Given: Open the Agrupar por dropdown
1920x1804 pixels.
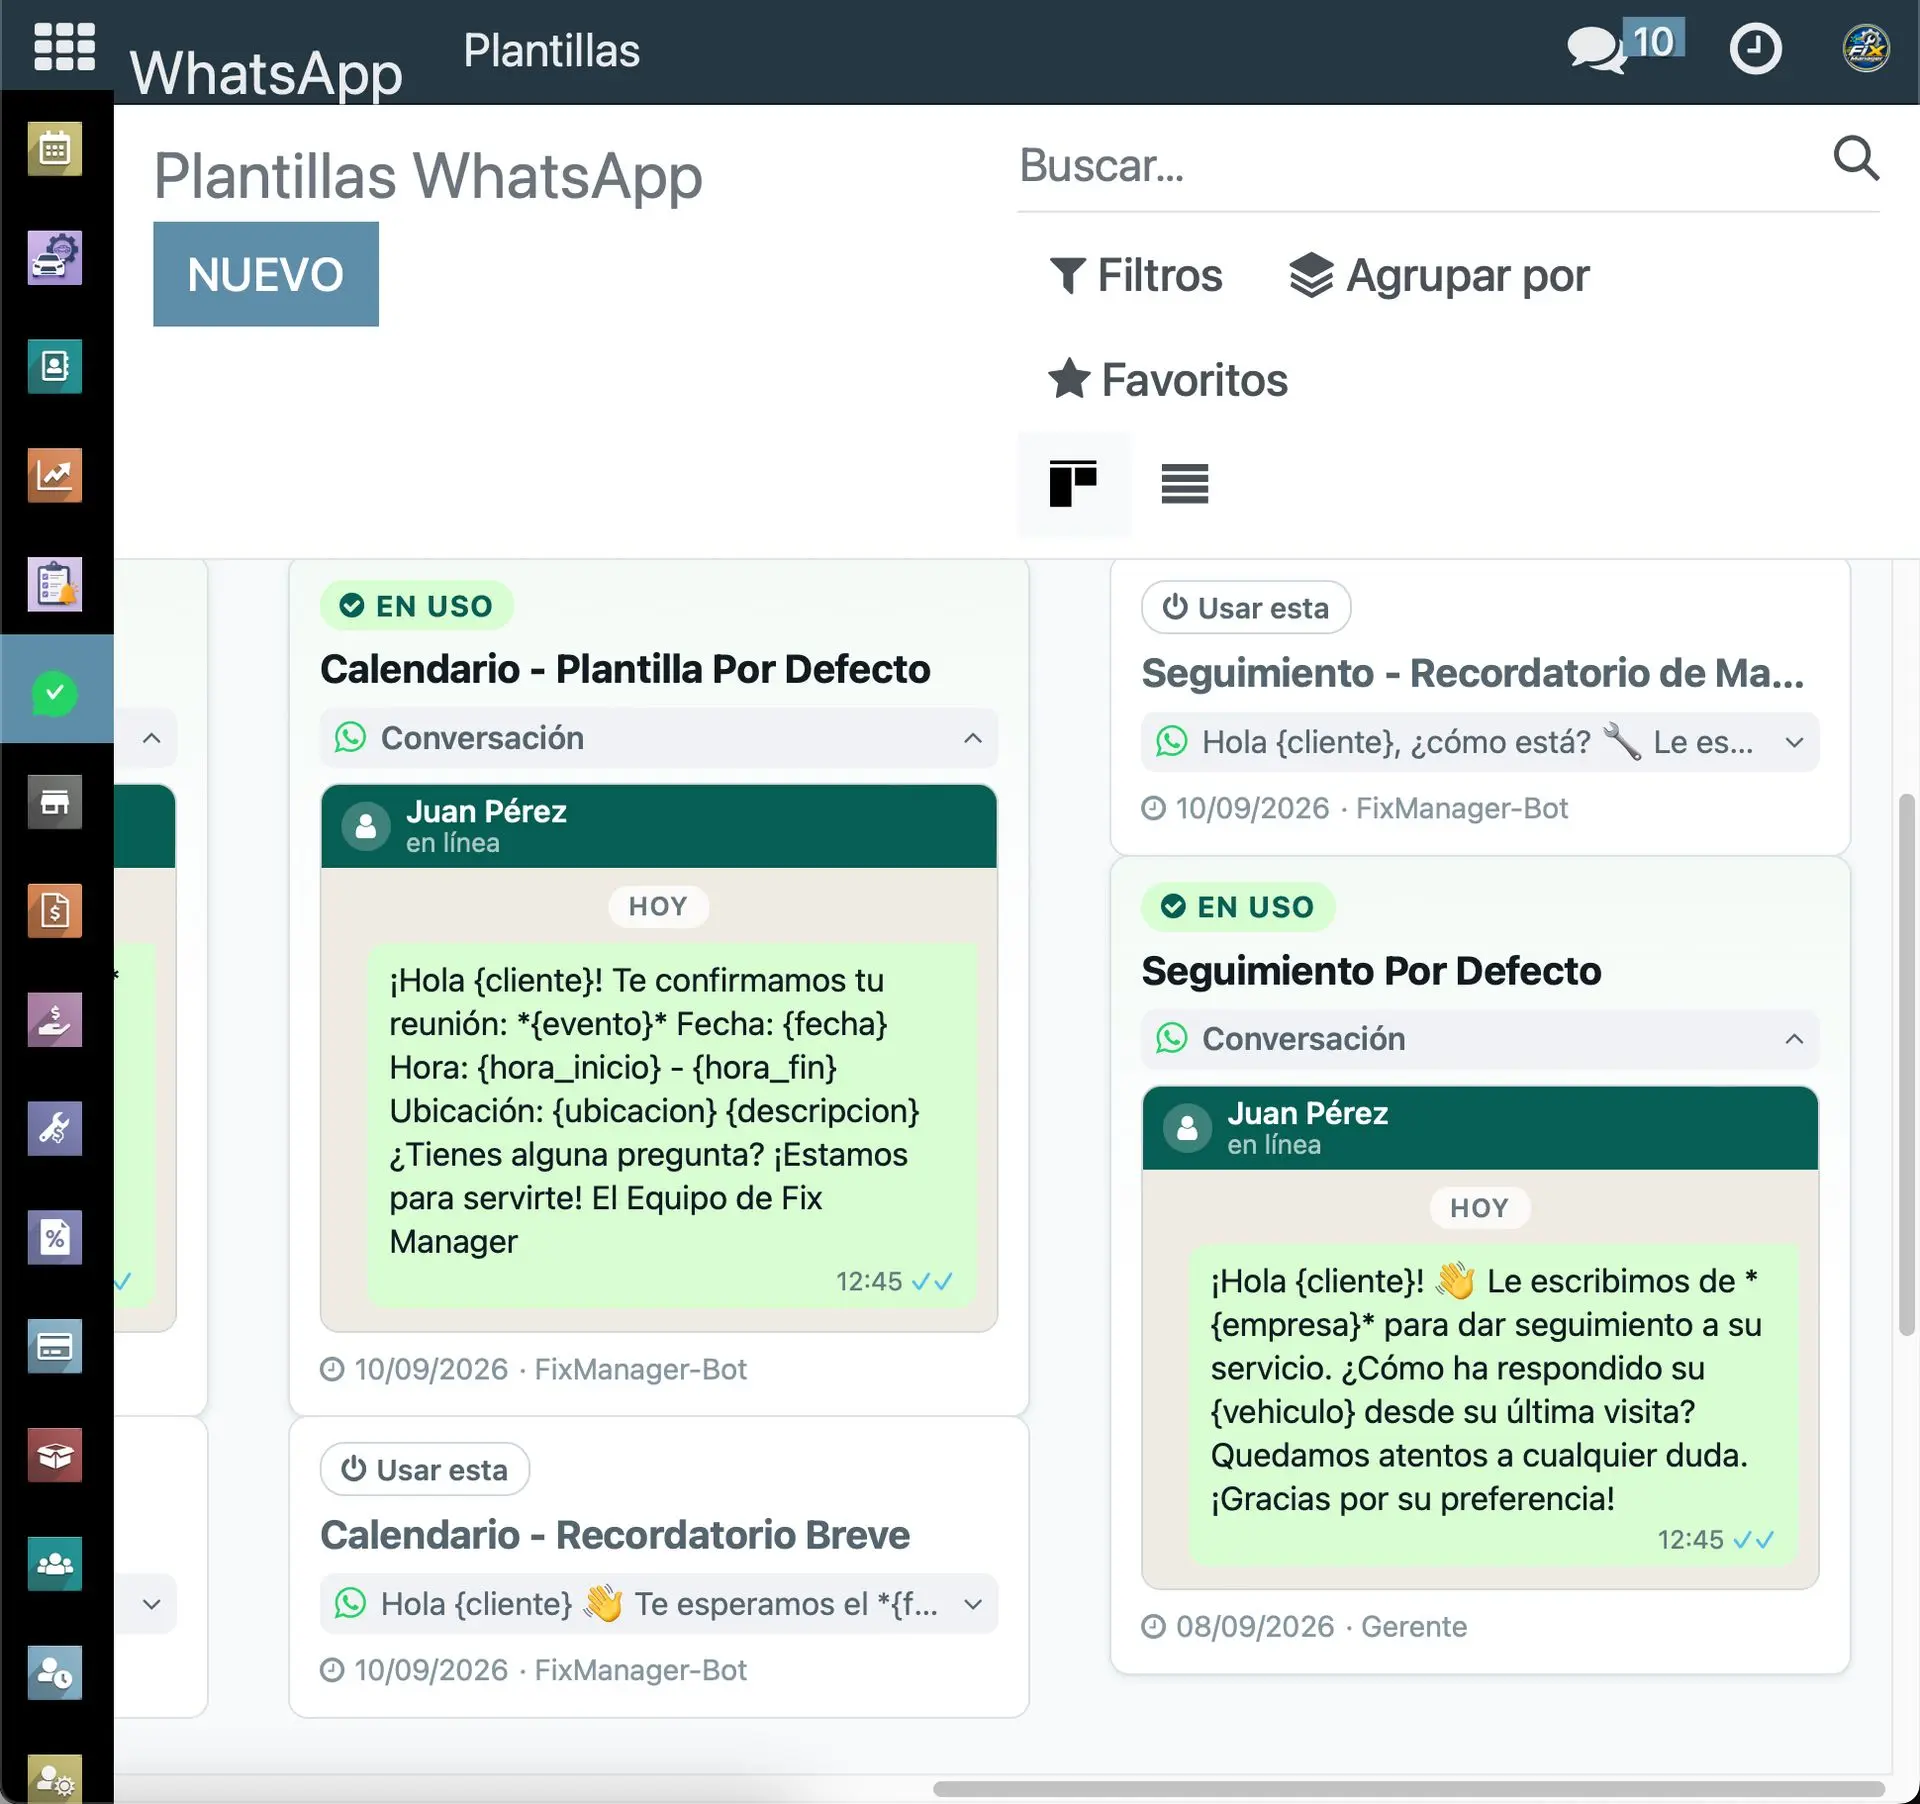Looking at the screenshot, I should (x=1439, y=275).
